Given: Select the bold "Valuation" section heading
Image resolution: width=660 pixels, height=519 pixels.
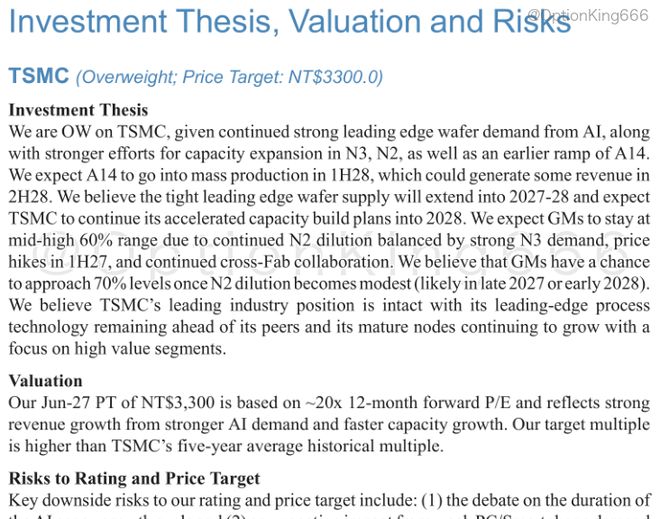Looking at the screenshot, I should (45, 381).
